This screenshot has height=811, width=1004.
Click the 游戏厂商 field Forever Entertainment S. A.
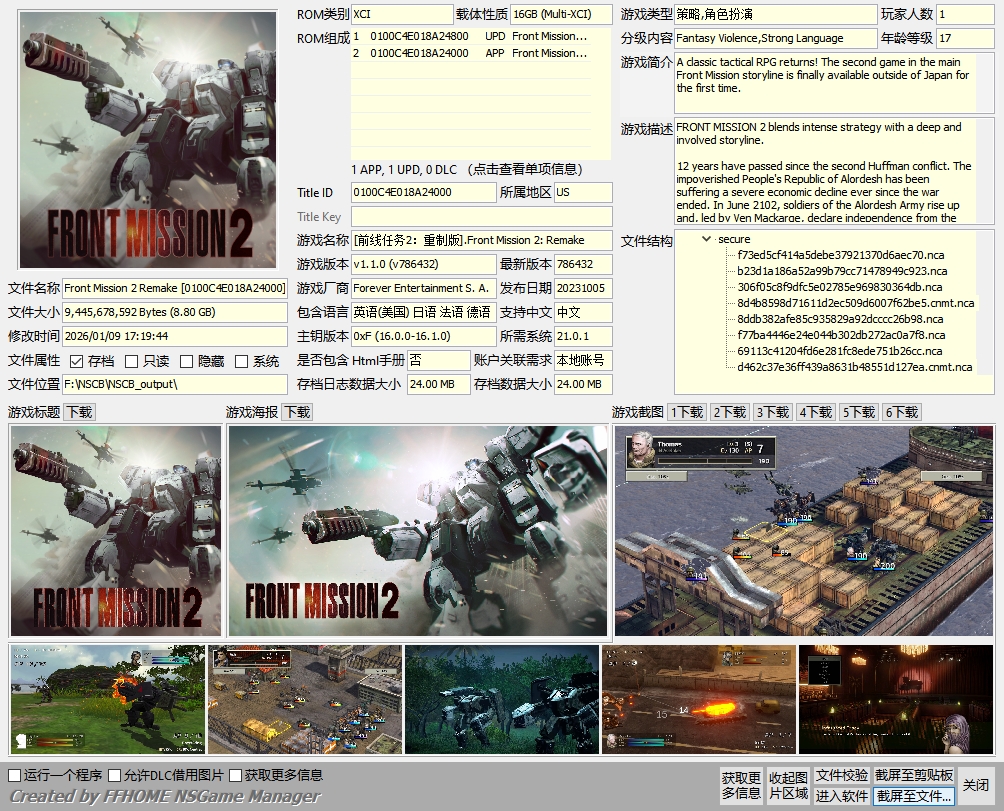(423, 289)
